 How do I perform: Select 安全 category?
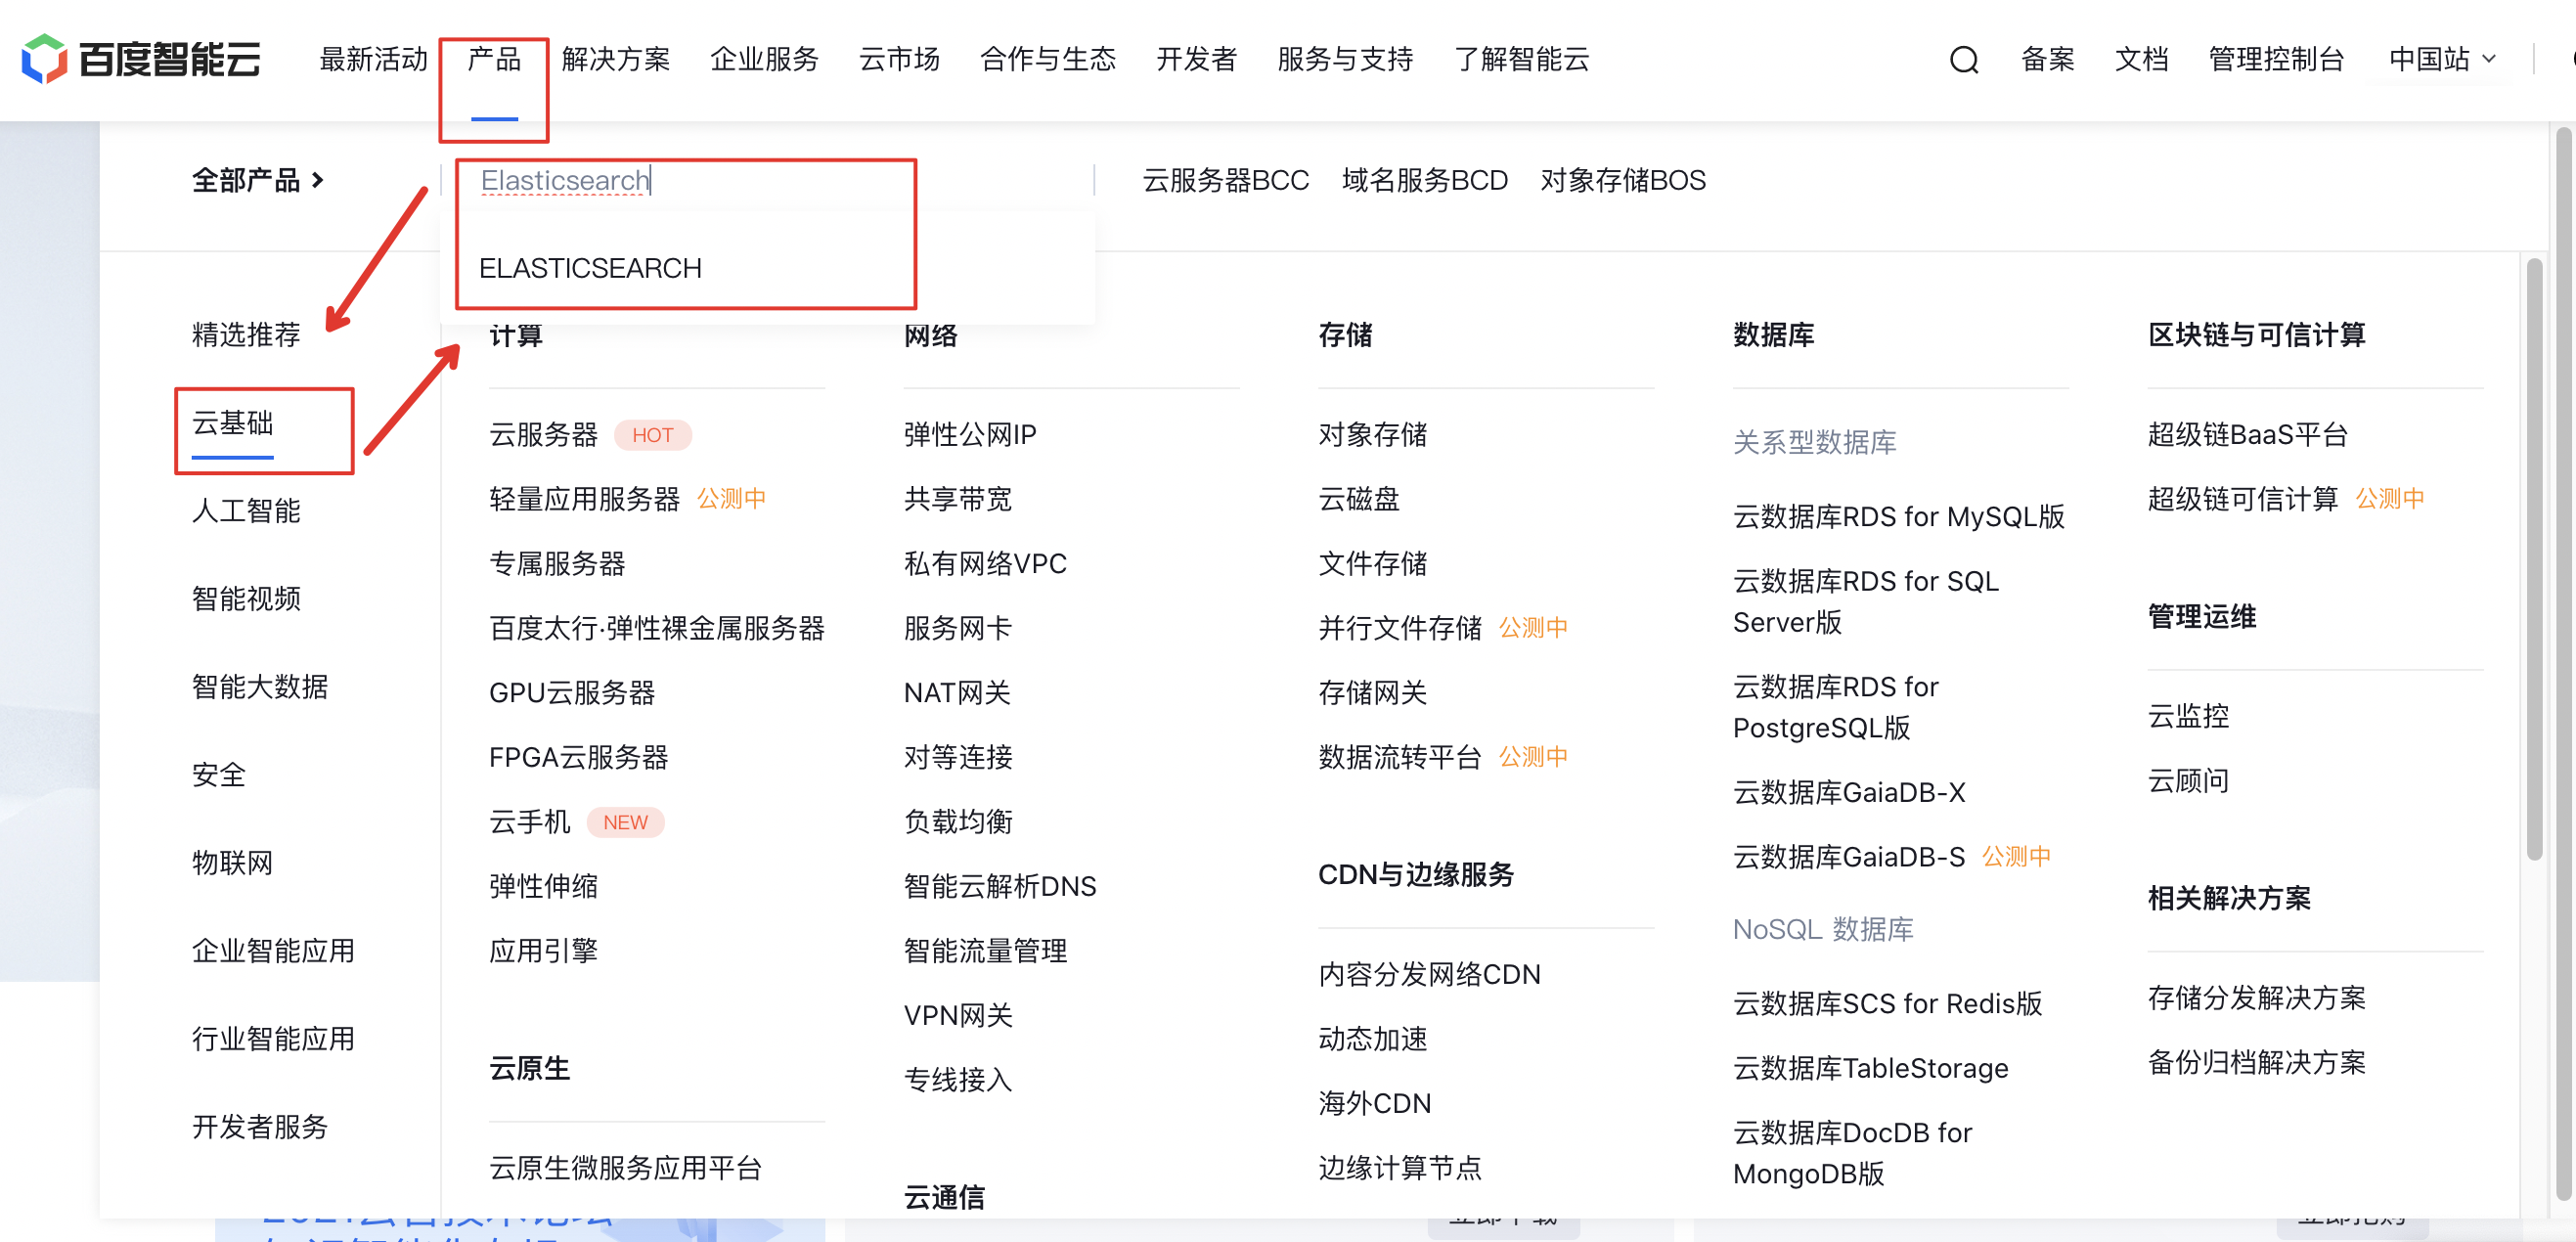pos(219,774)
